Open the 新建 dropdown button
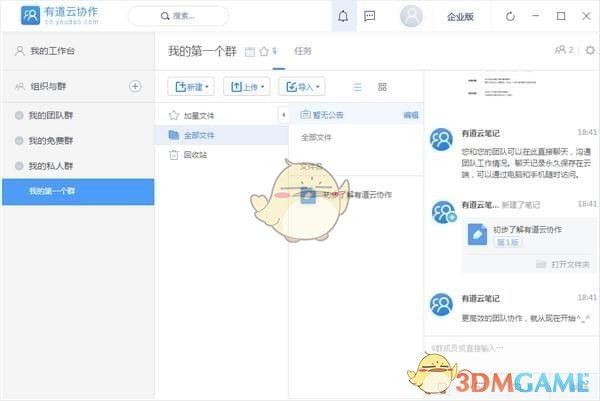 click(x=191, y=87)
